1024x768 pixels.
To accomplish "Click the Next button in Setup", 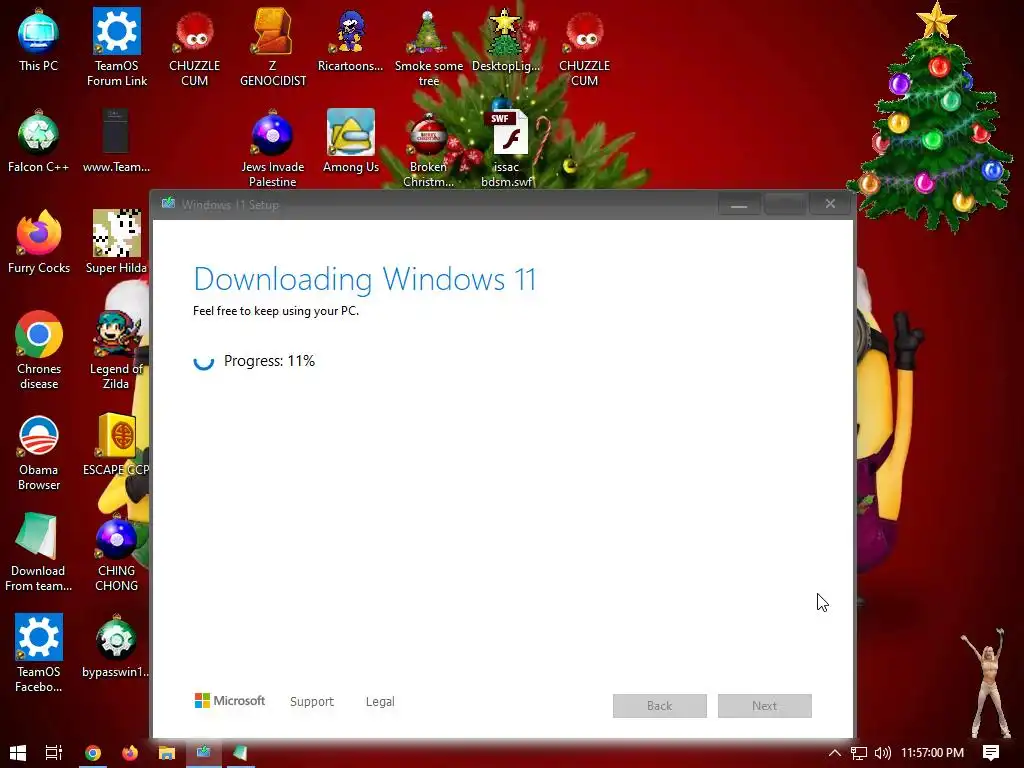I will tap(765, 706).
